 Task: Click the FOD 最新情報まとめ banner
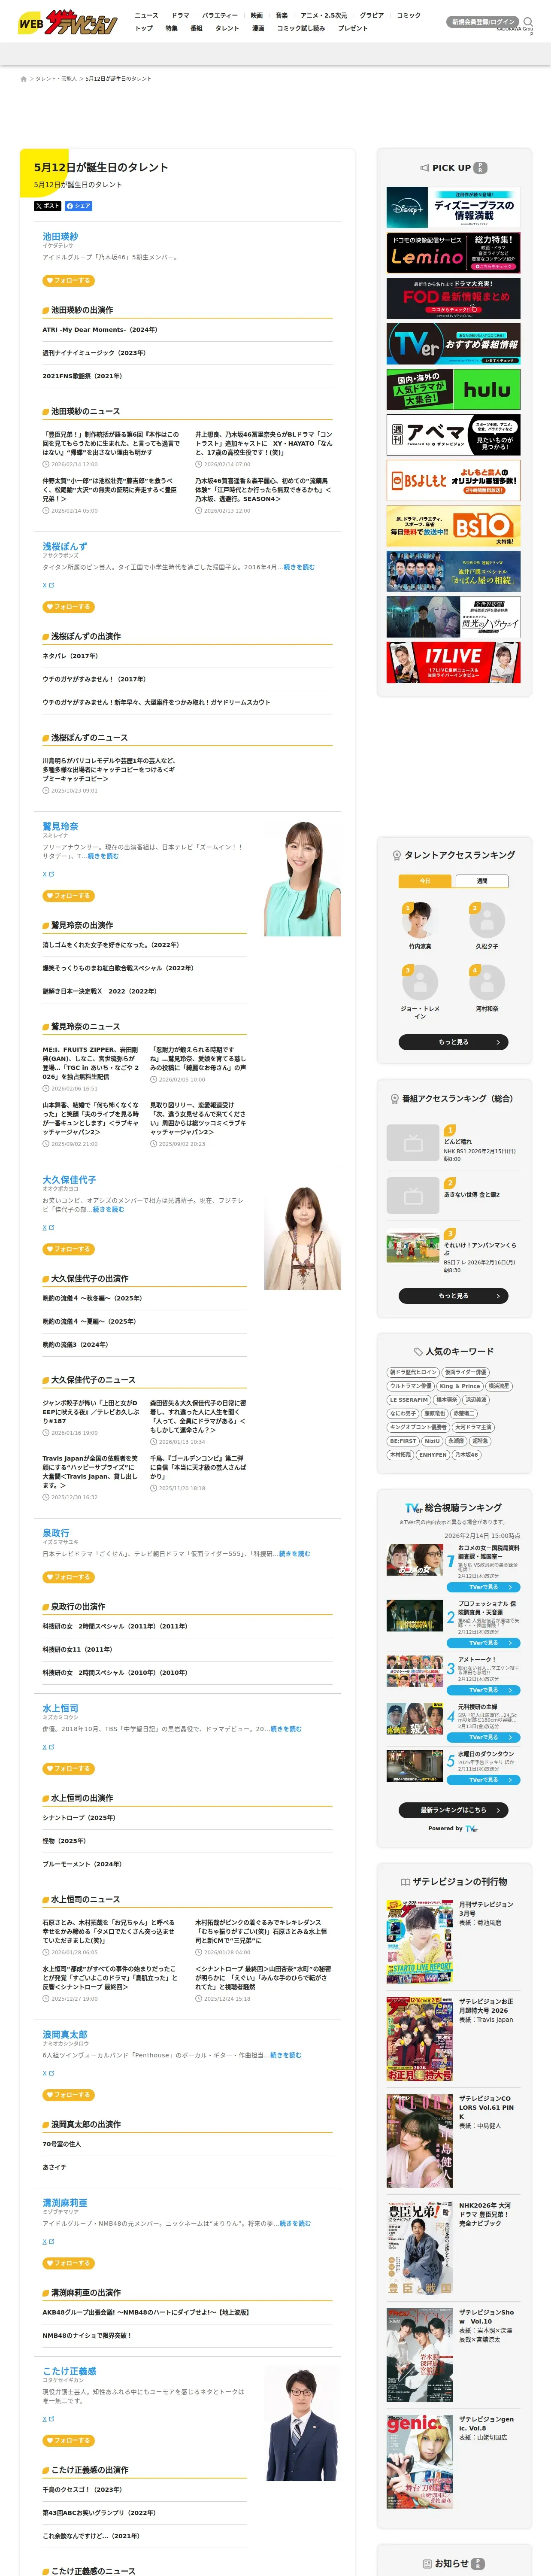tap(453, 298)
